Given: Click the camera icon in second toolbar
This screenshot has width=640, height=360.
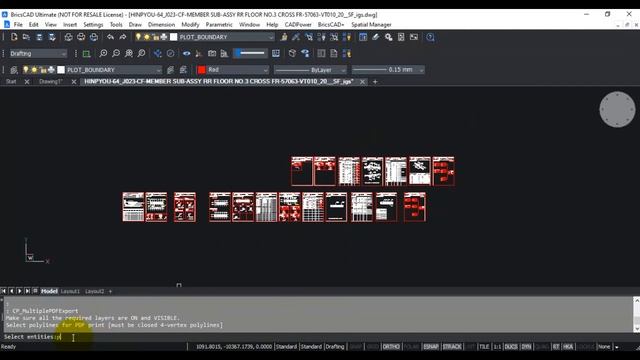Looking at the screenshot, I should 212,53.
